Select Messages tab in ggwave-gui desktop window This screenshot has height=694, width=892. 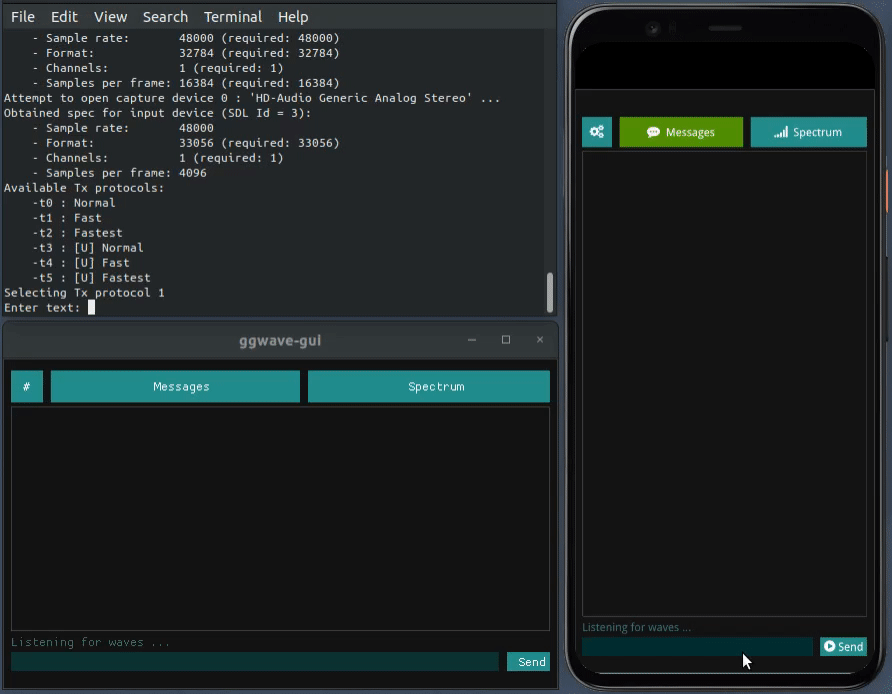(175, 387)
